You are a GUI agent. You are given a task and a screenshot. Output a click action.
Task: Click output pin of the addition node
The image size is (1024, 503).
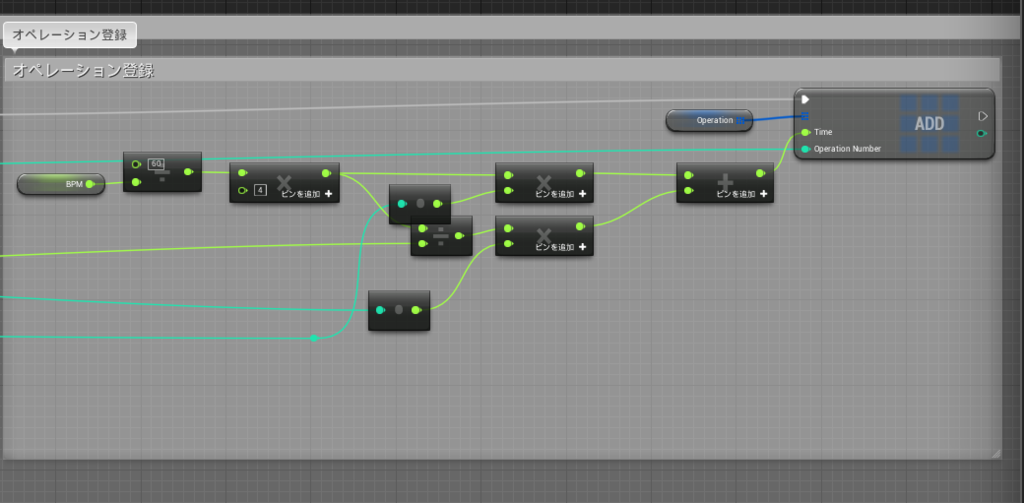761,174
